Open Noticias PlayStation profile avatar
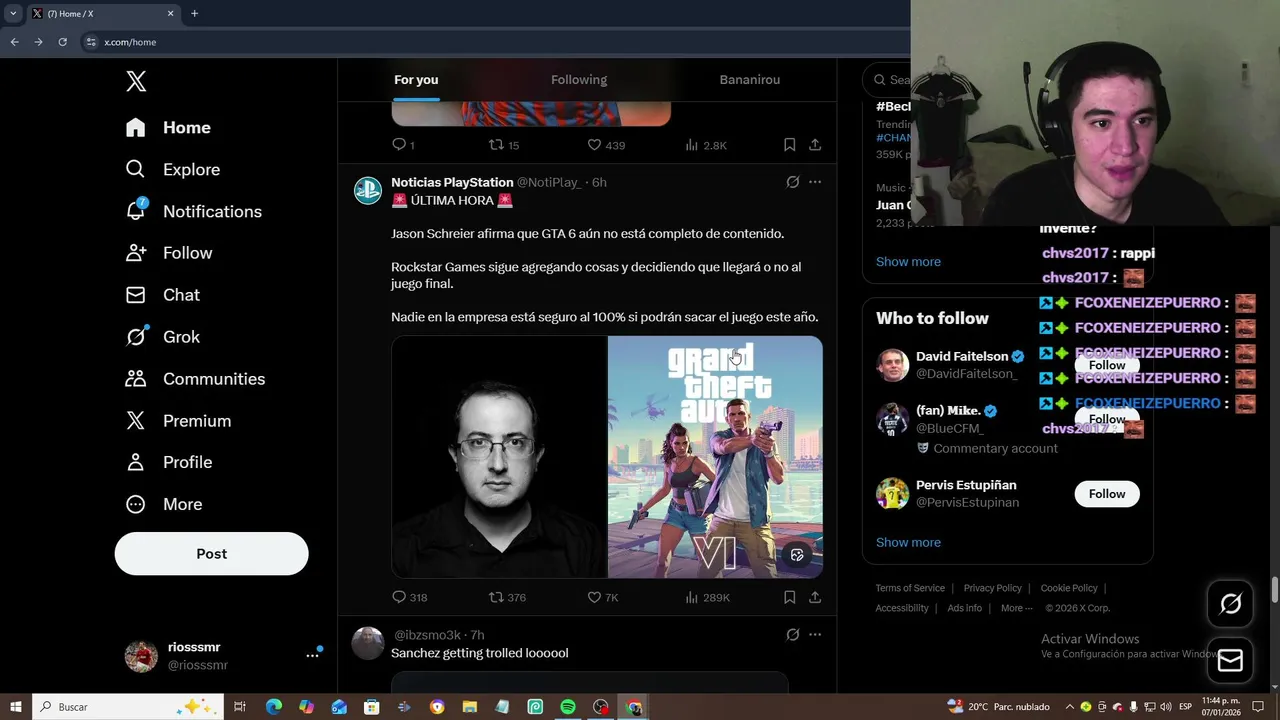 click(368, 190)
